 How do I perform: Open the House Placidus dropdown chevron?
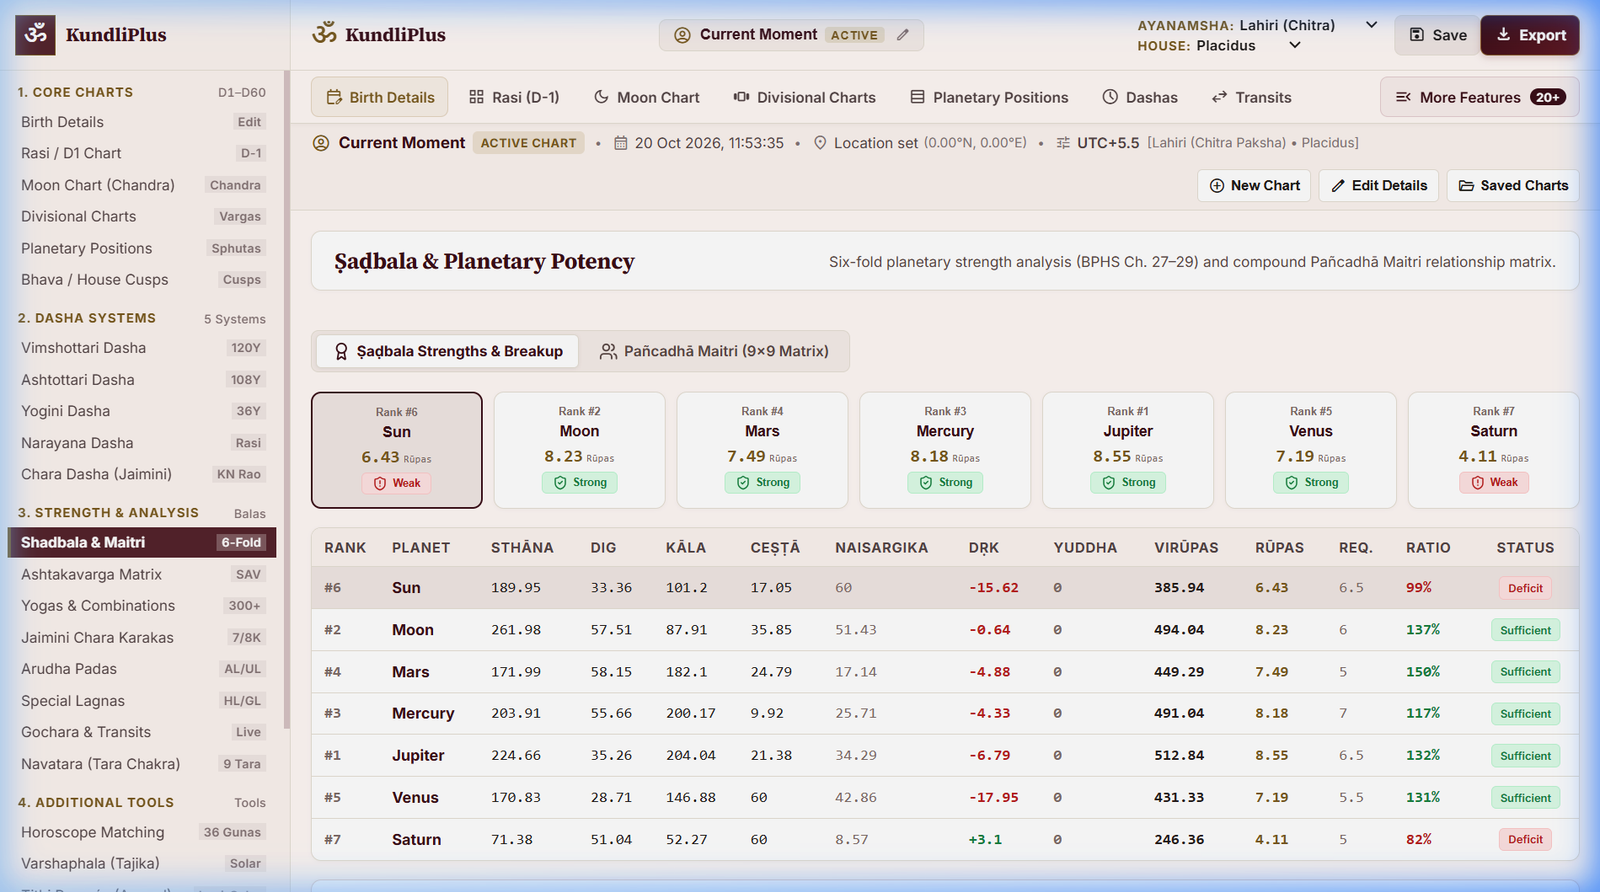[1295, 45]
